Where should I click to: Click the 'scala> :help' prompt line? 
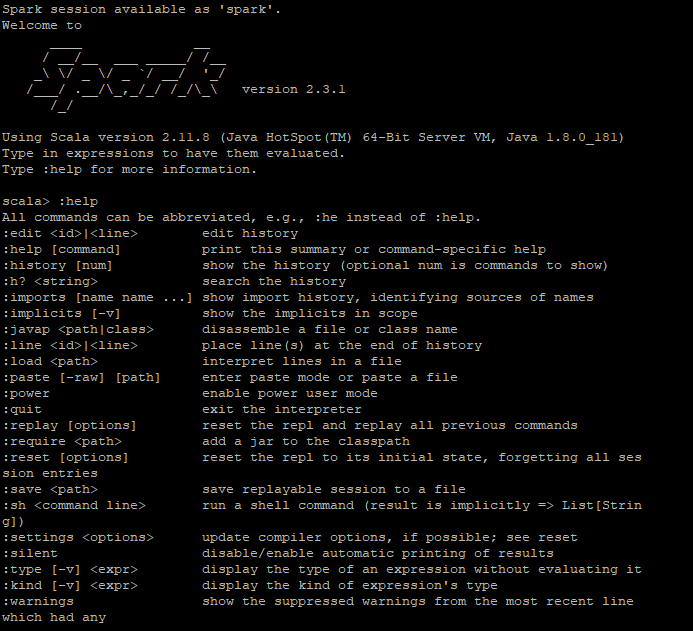[x=50, y=201]
